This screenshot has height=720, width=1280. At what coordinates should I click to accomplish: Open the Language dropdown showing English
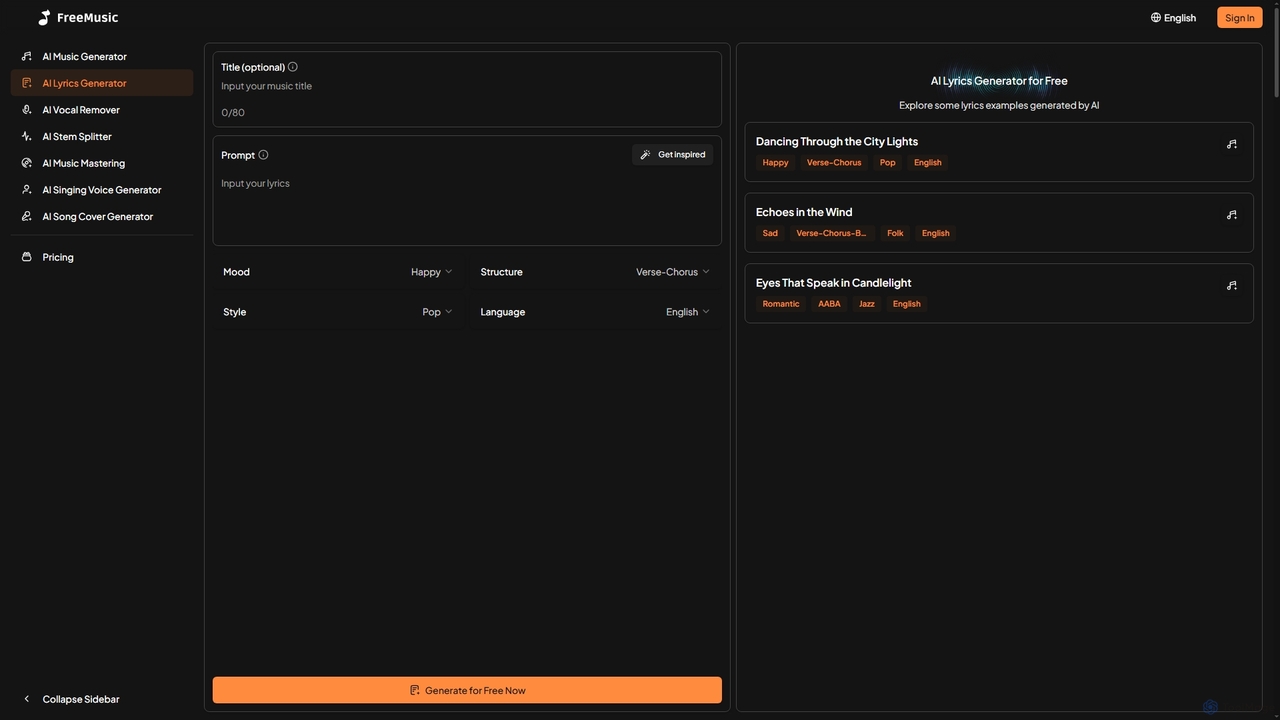[x=687, y=312]
